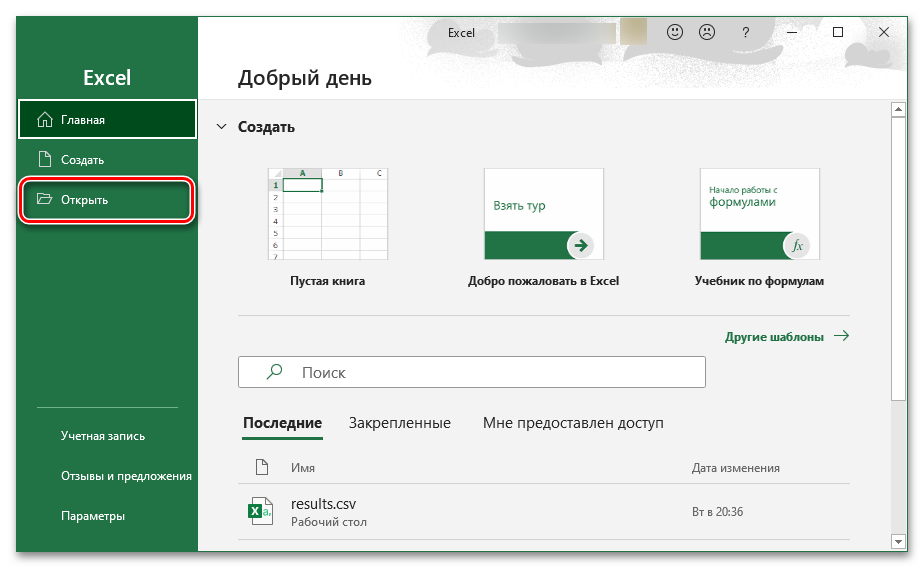Click the fx icon on the formulas tutorial

click(797, 245)
